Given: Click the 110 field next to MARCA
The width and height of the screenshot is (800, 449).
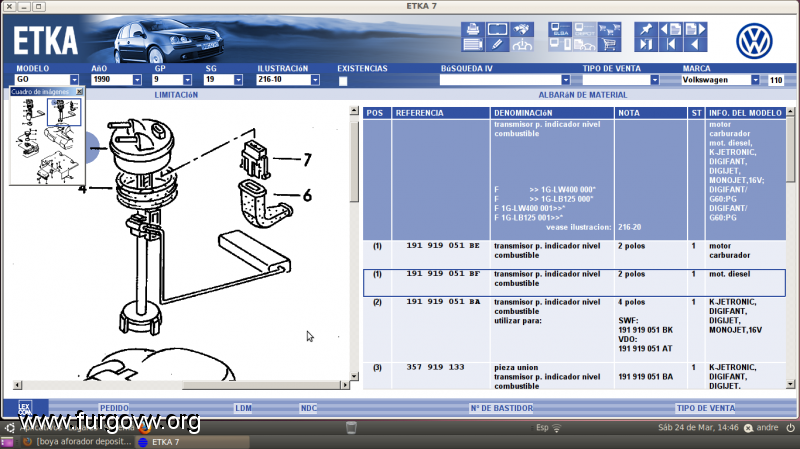Looking at the screenshot, I should click(776, 80).
